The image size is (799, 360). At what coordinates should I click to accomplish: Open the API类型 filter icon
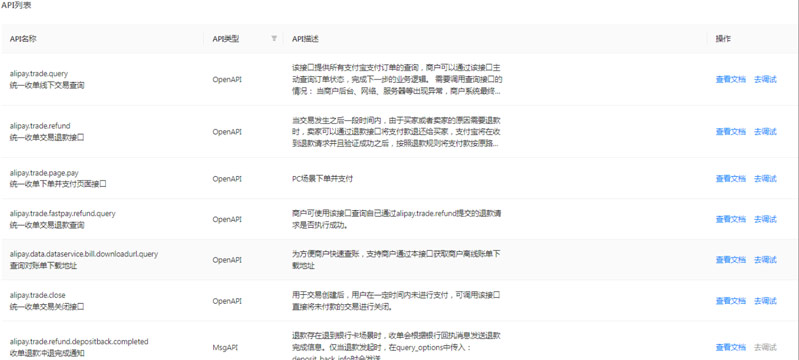pyautogui.click(x=274, y=38)
